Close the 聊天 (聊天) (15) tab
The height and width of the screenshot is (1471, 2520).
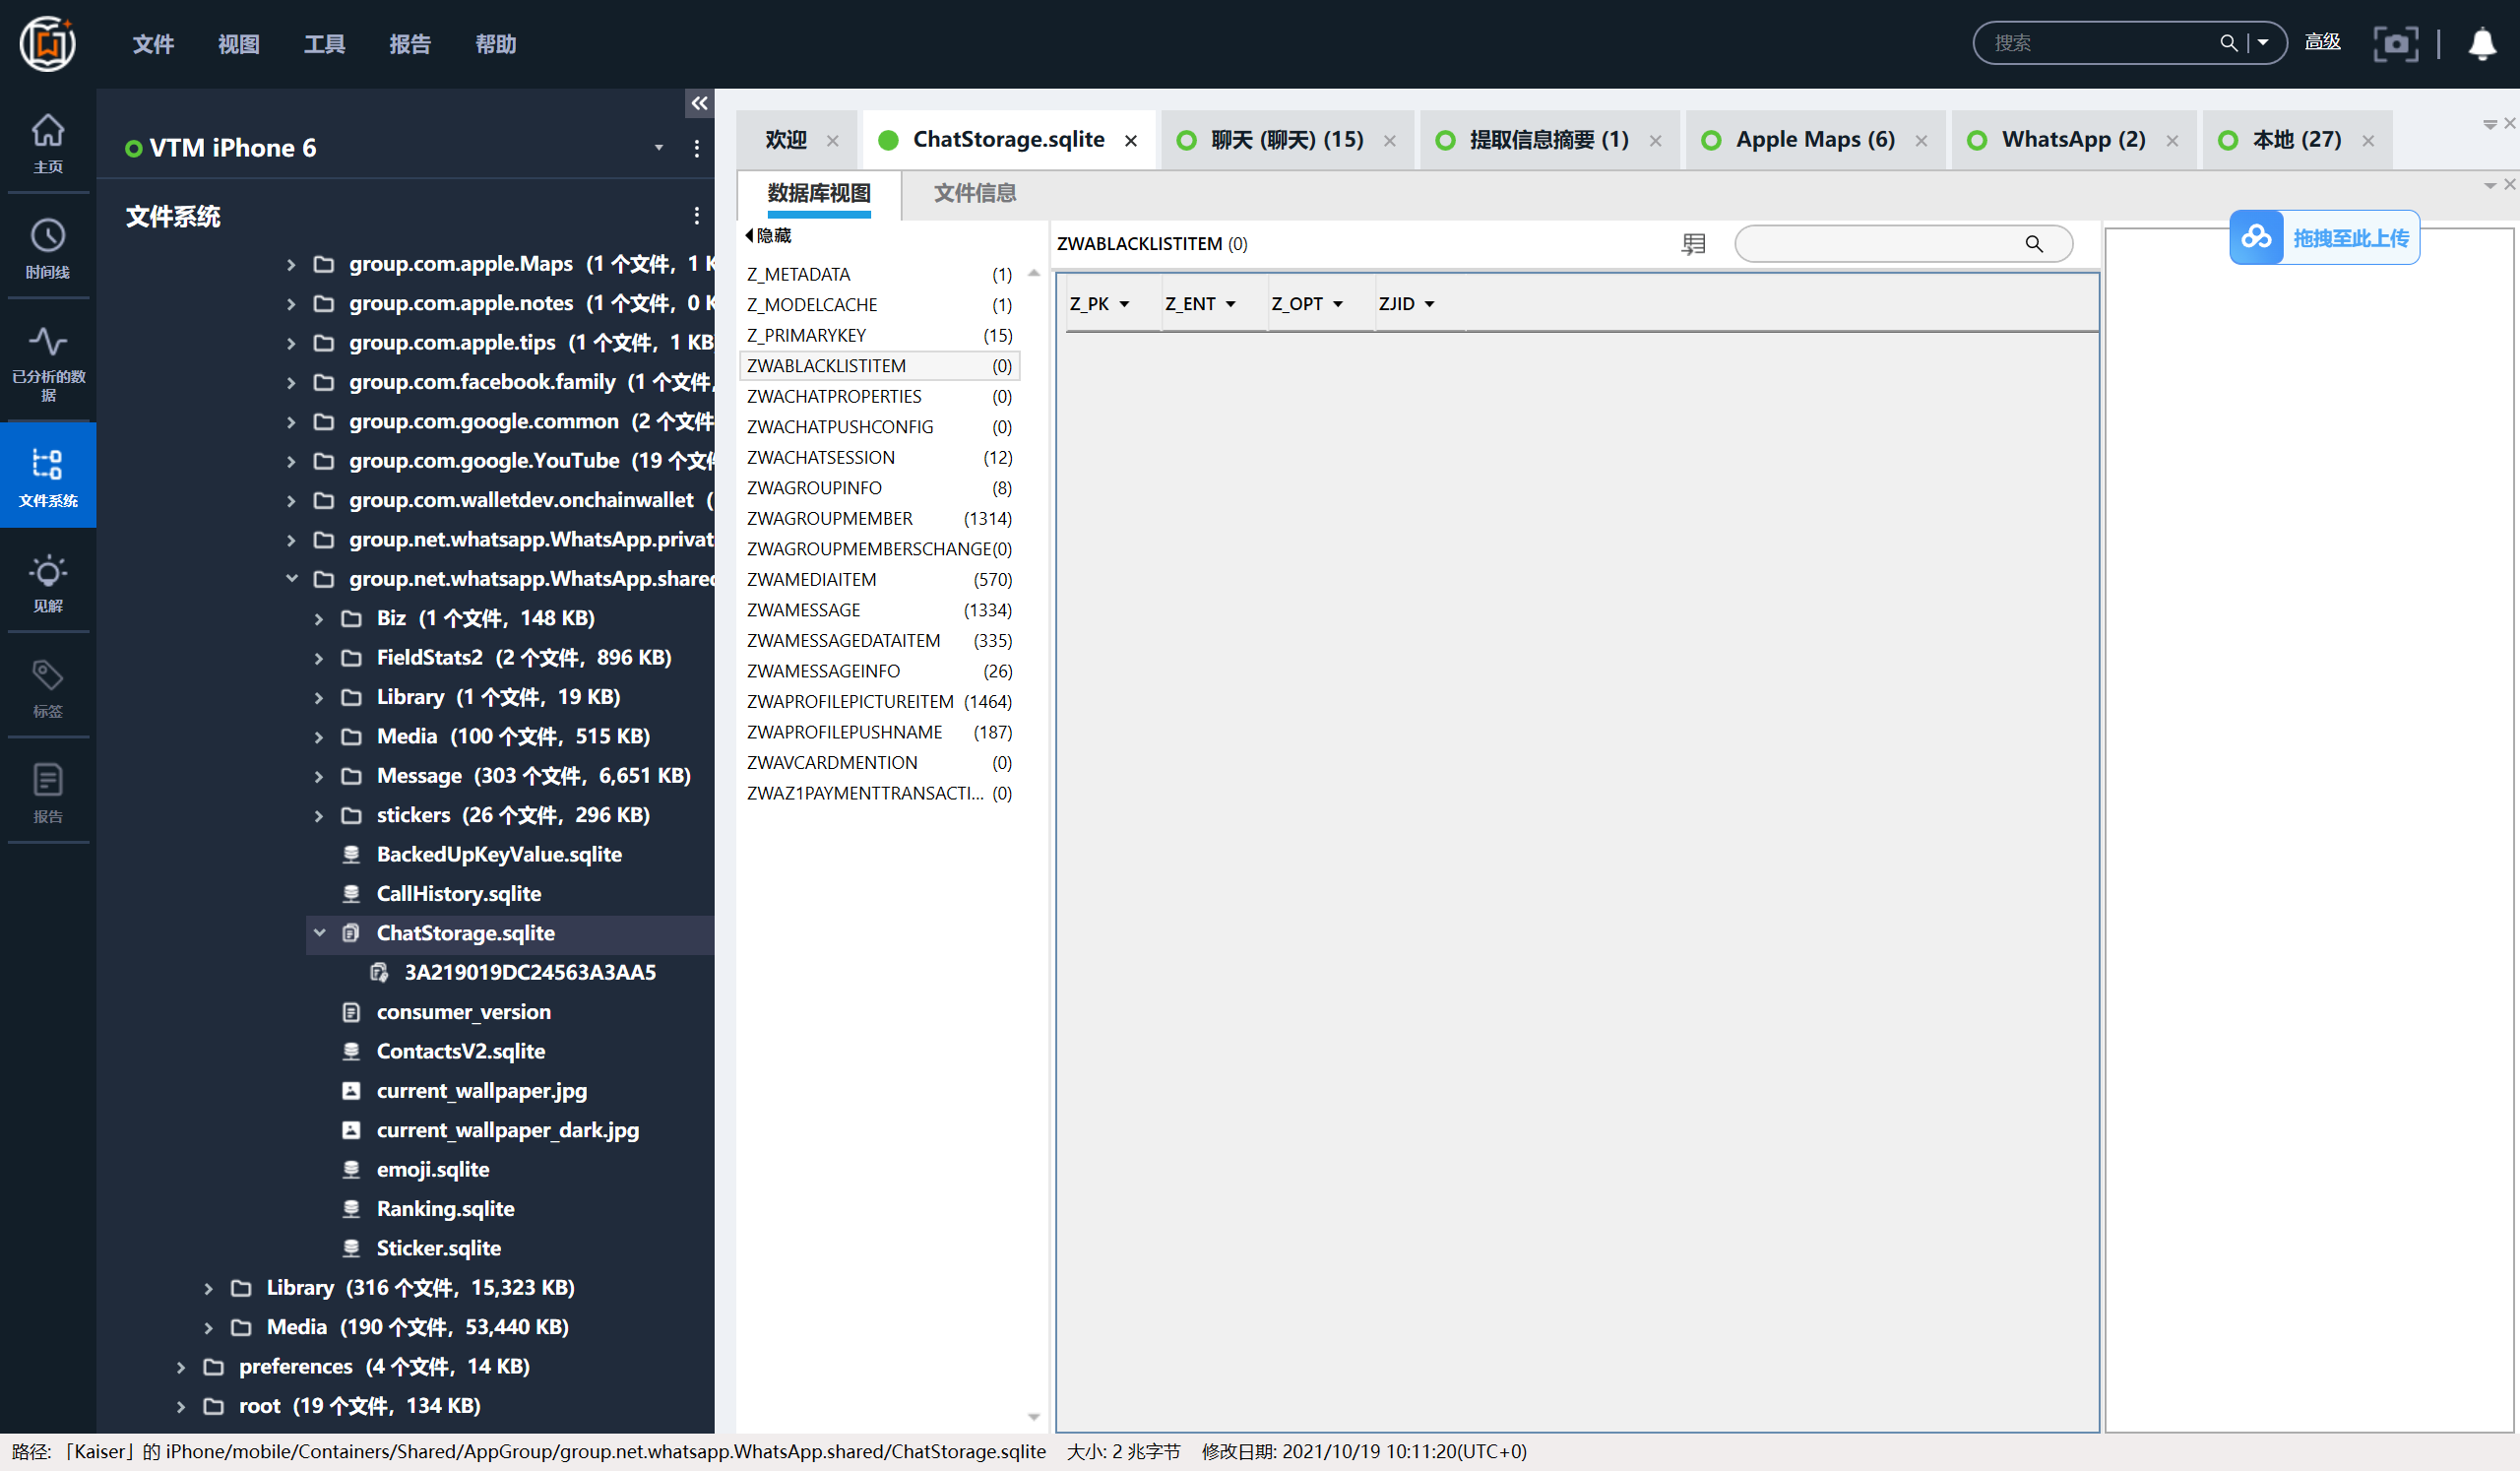[x=1390, y=141]
